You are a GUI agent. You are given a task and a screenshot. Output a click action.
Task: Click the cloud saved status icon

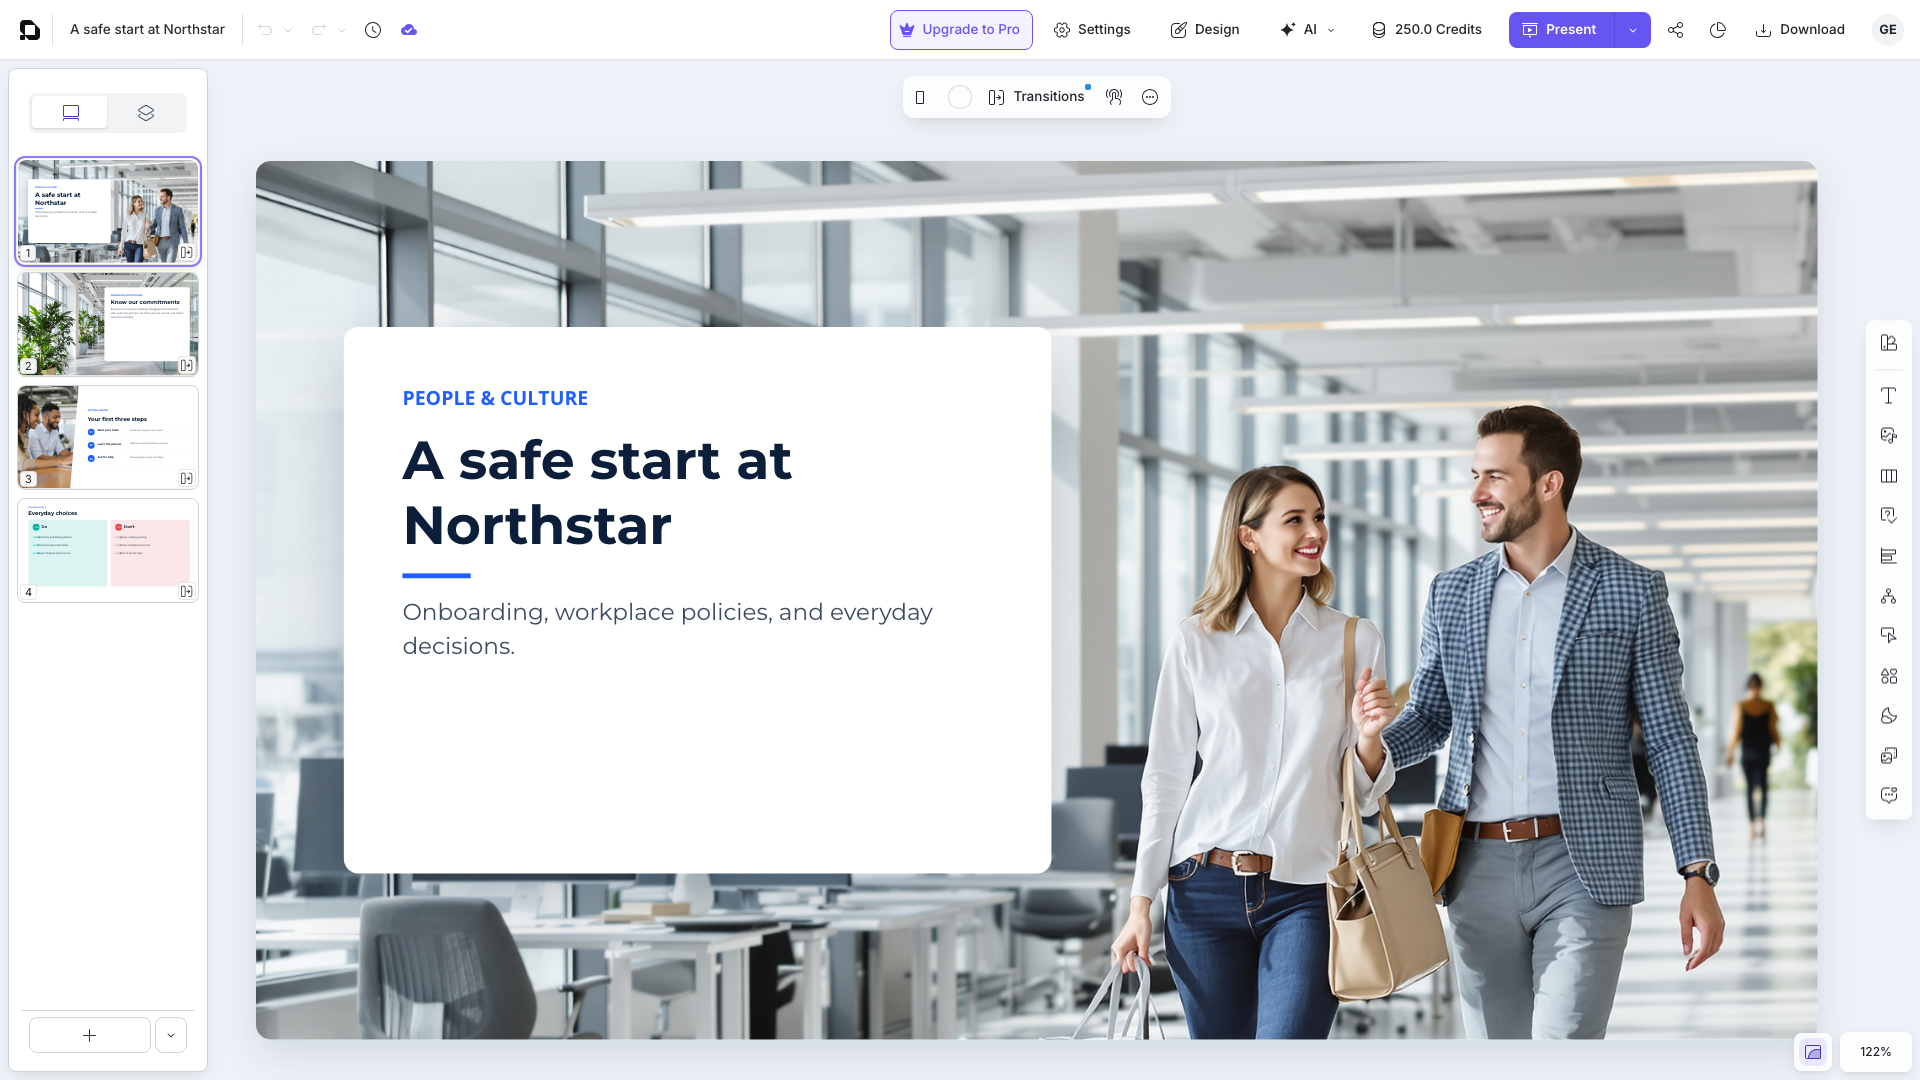pos(409,30)
